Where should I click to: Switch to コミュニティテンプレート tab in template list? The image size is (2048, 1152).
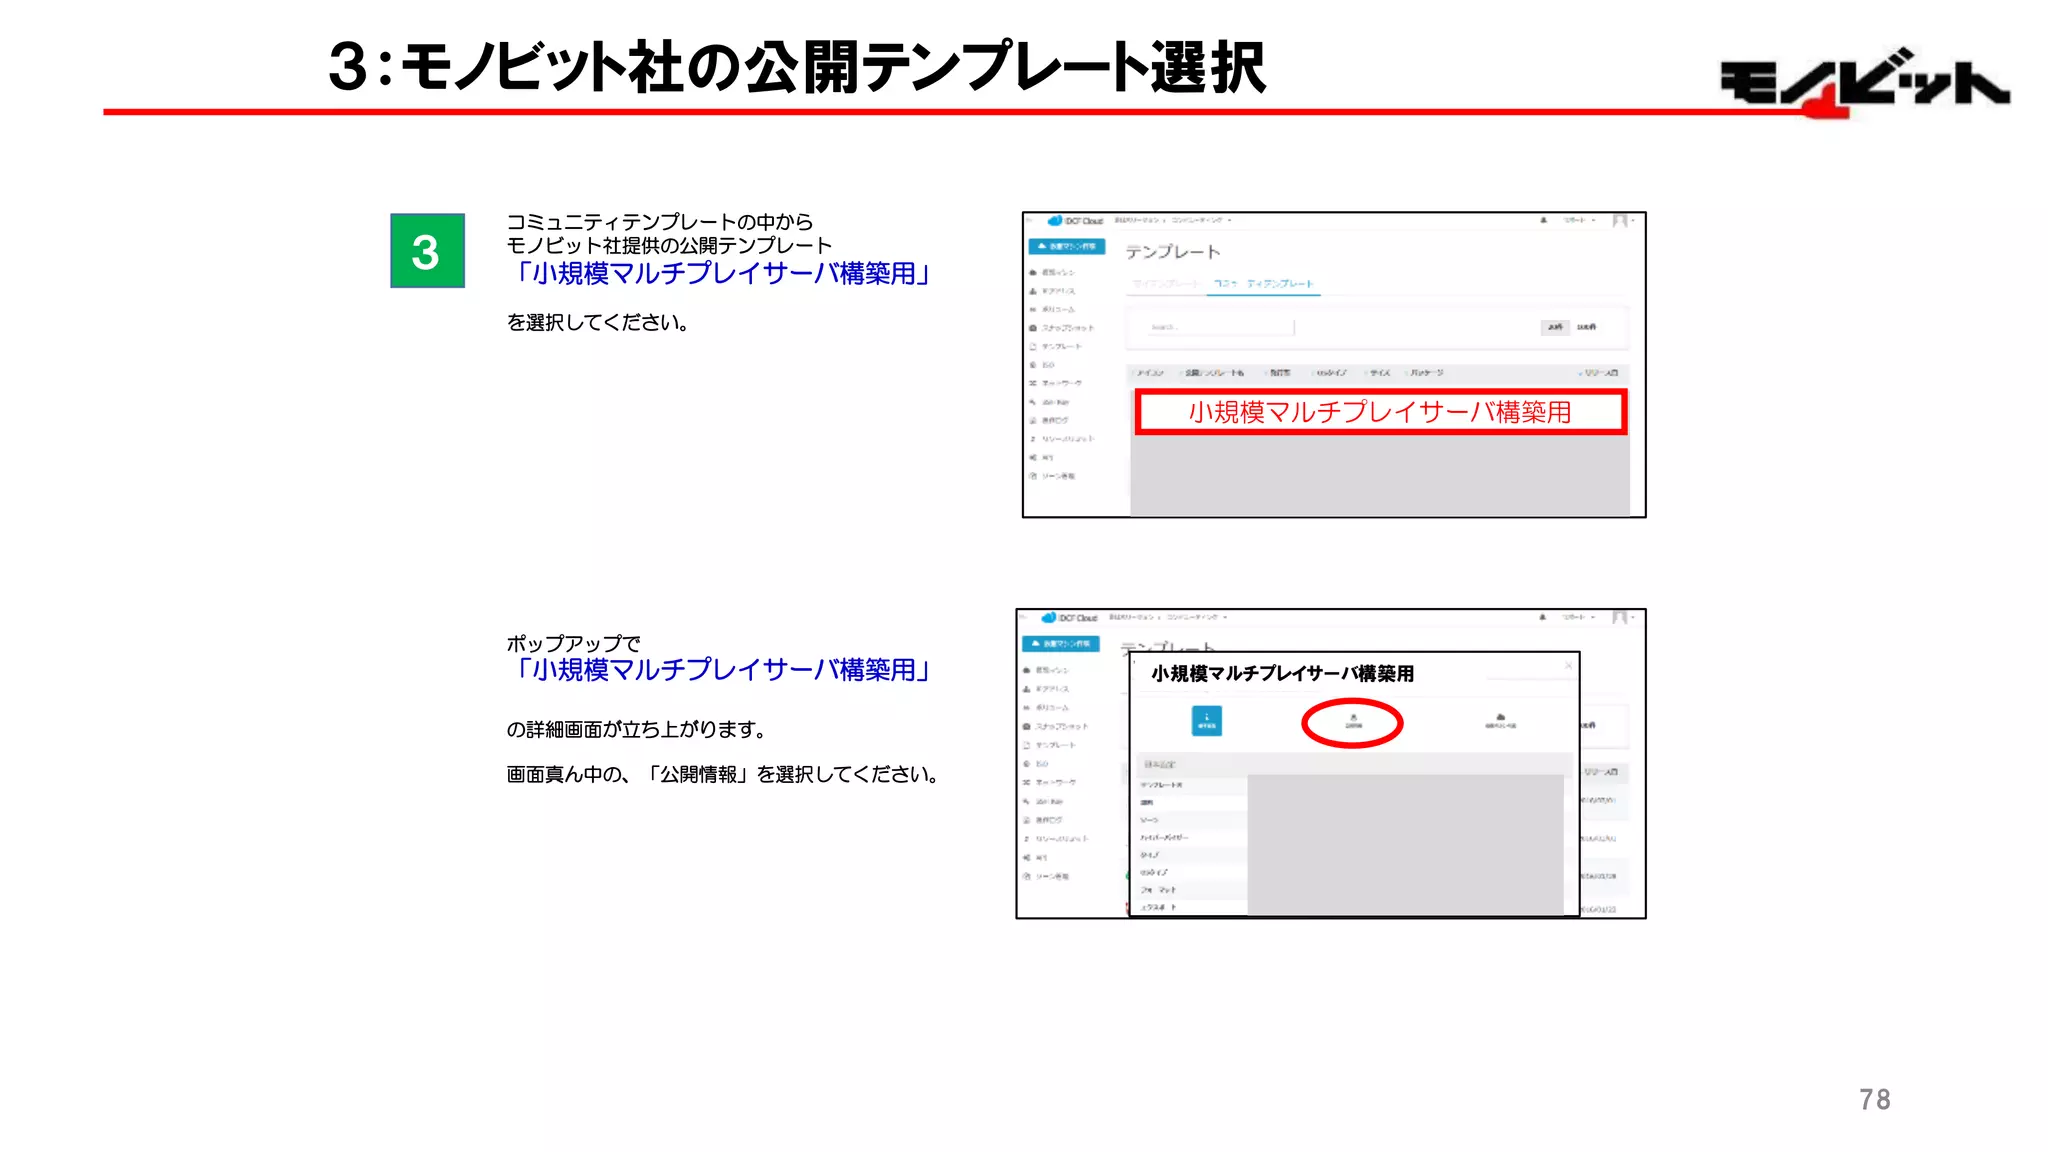(1263, 284)
